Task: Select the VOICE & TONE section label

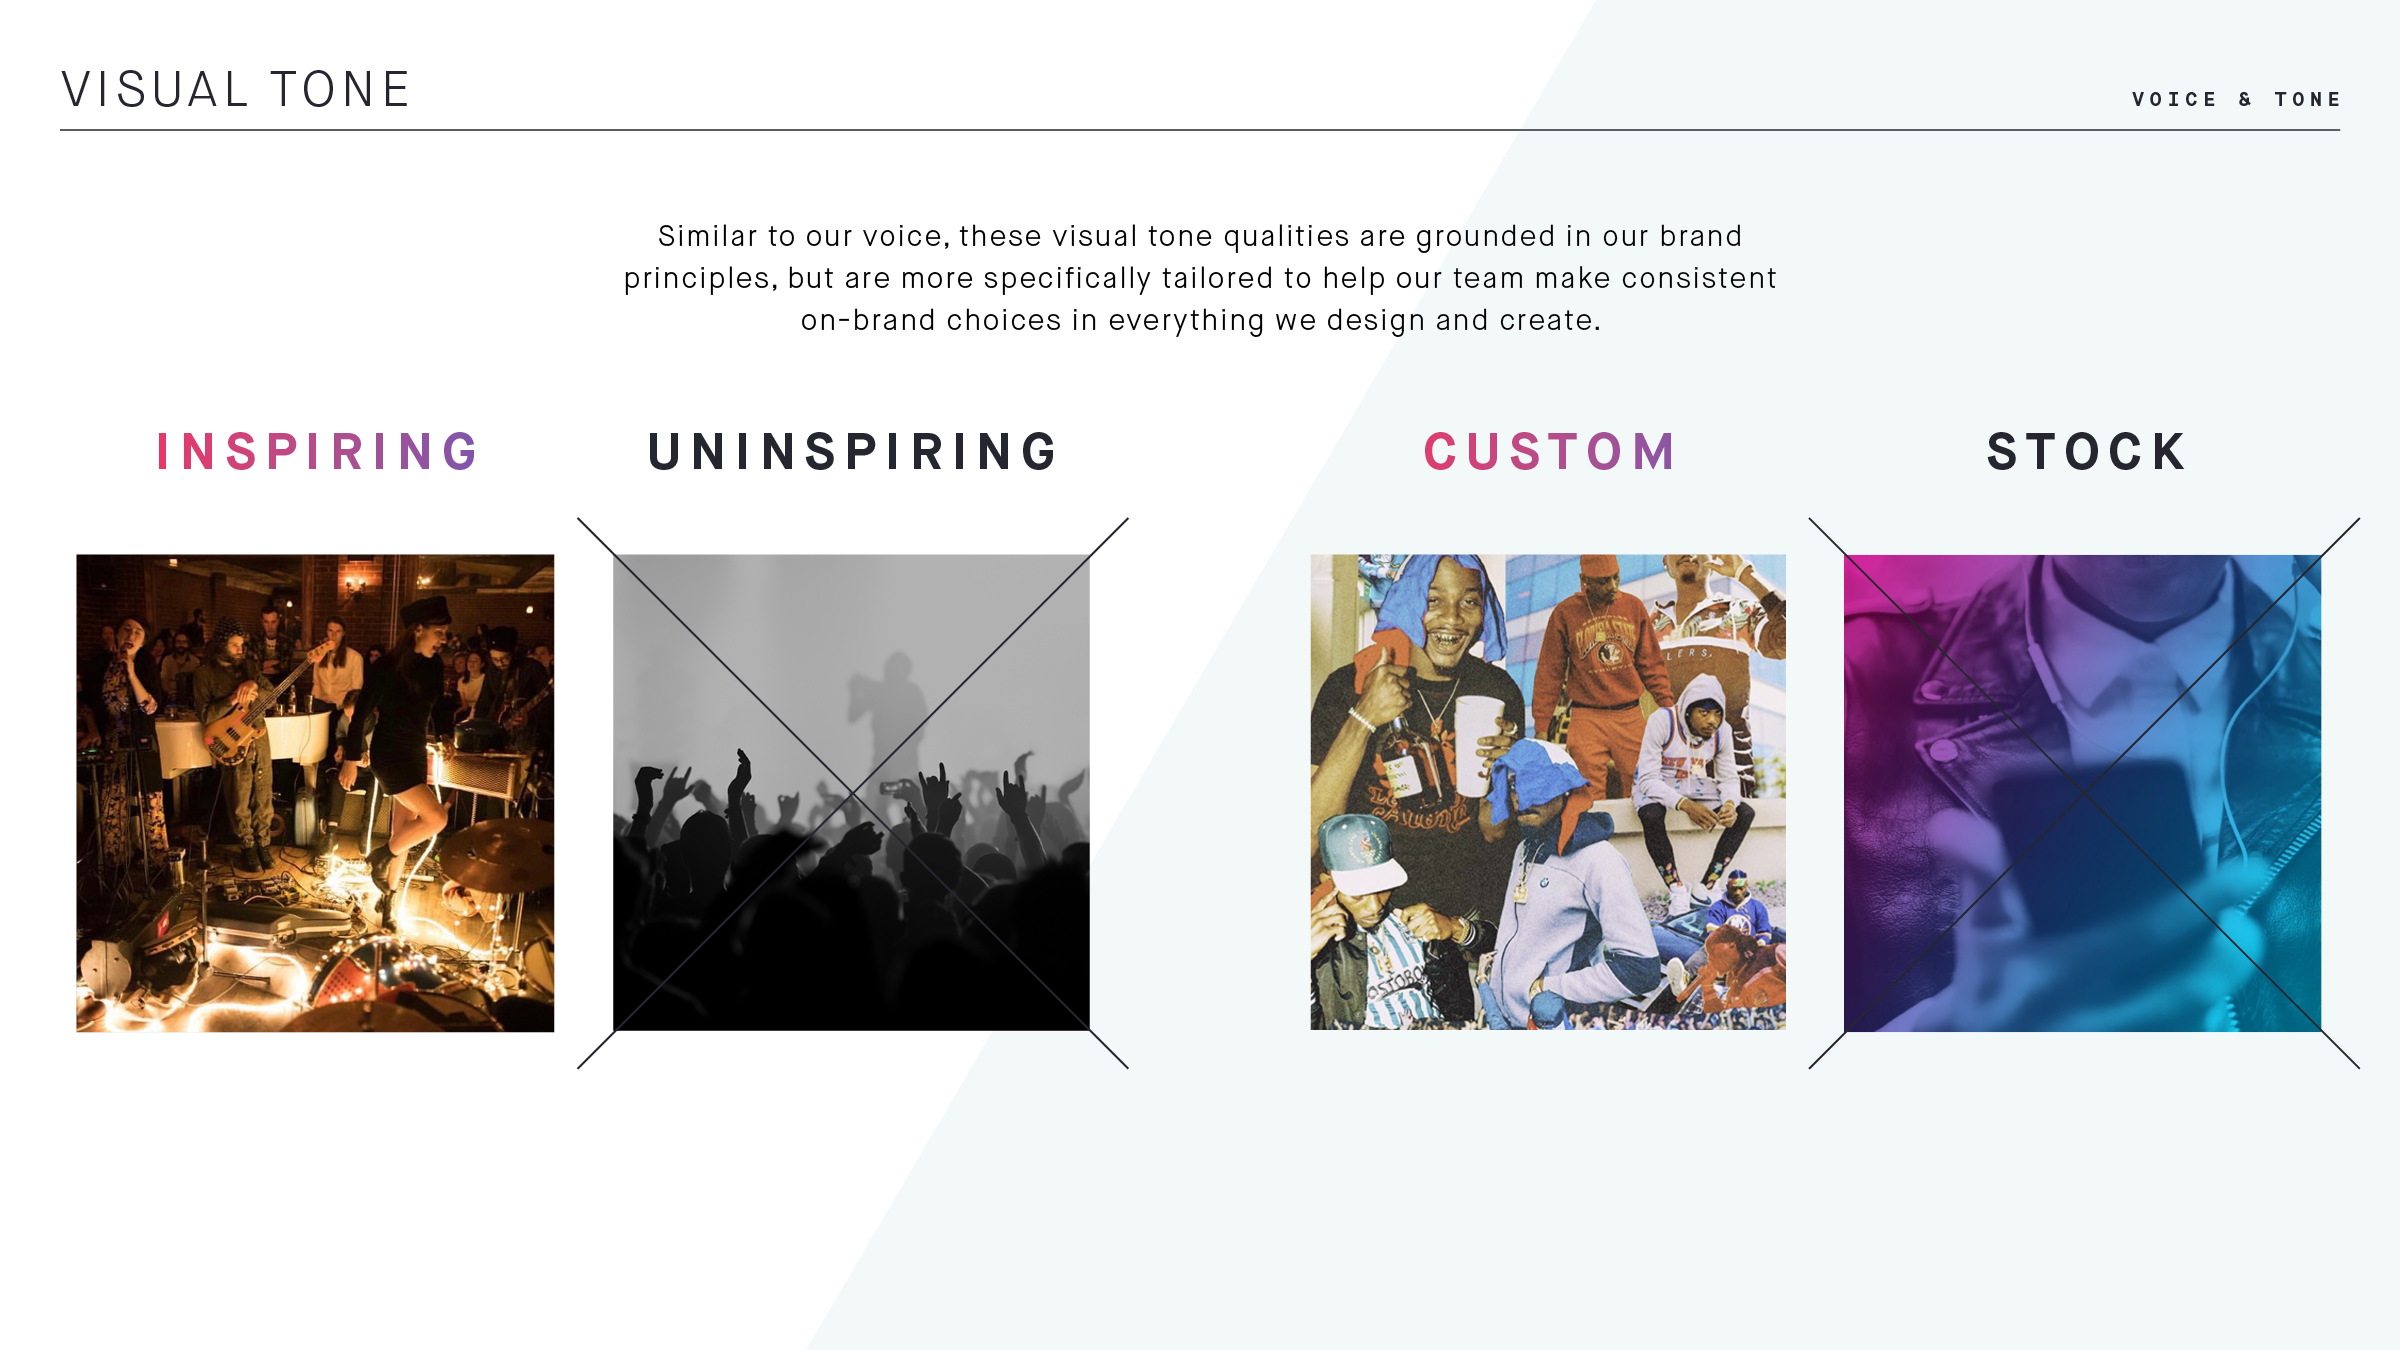Action: (2236, 99)
